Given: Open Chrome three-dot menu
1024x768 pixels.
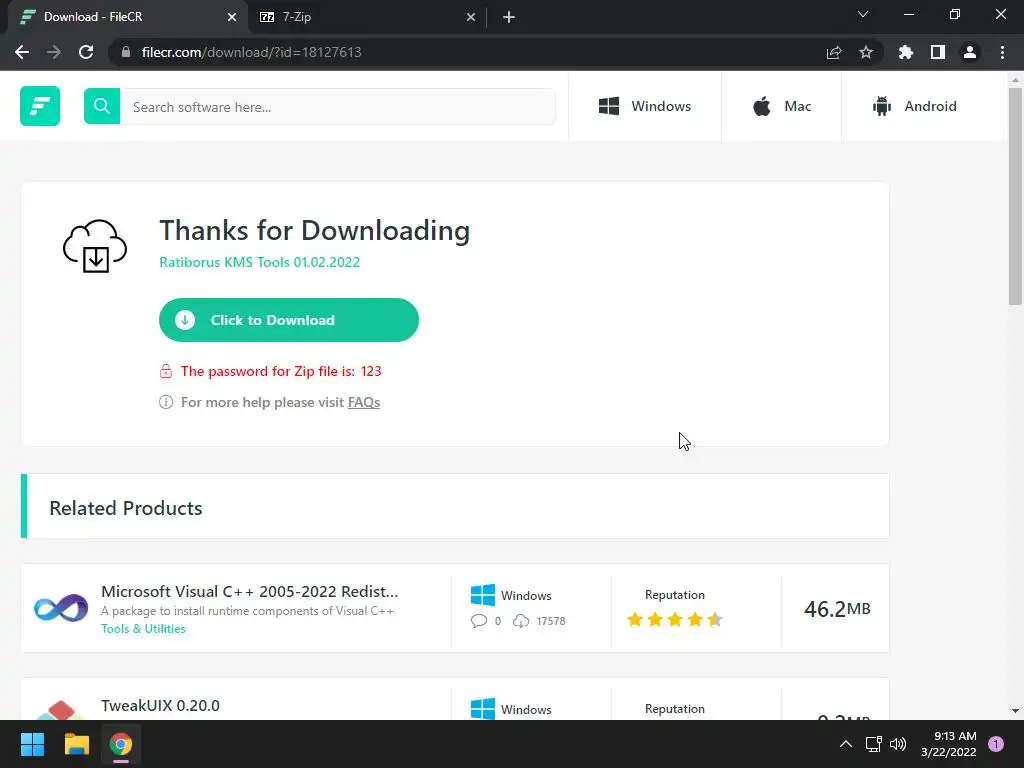Looking at the screenshot, I should pos(1002,52).
